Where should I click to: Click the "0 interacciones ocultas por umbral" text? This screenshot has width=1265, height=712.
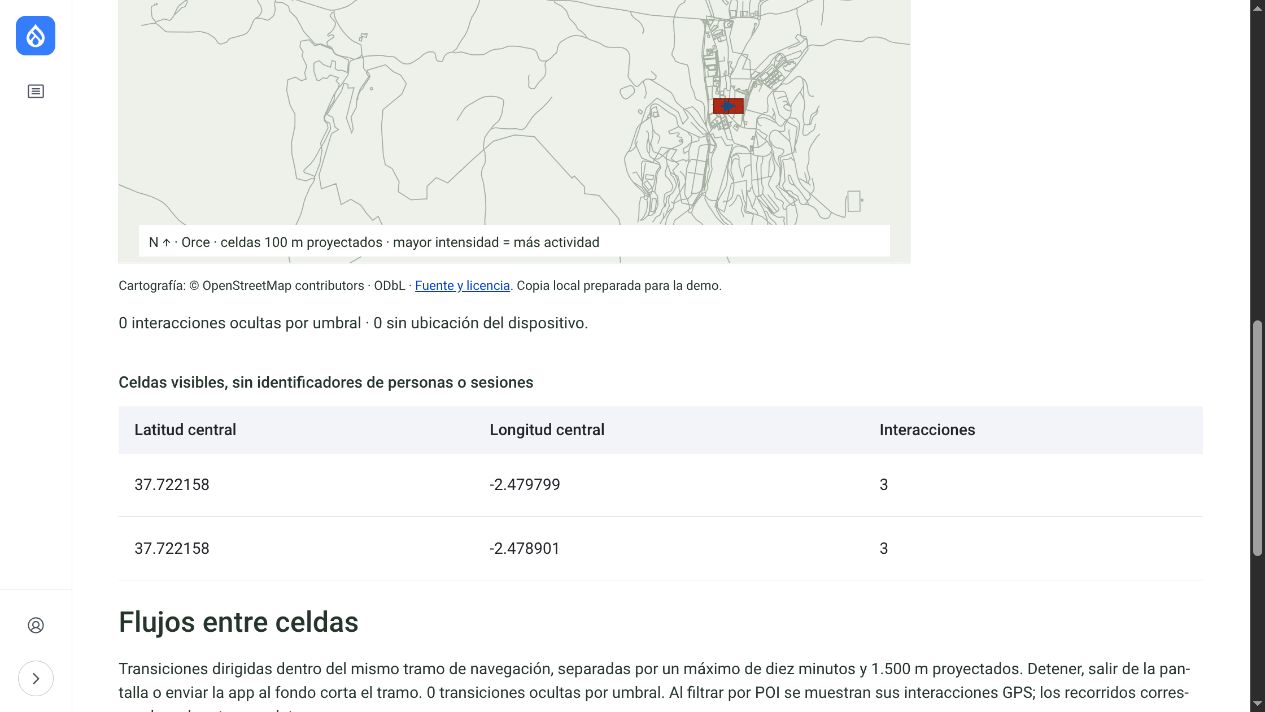(240, 323)
